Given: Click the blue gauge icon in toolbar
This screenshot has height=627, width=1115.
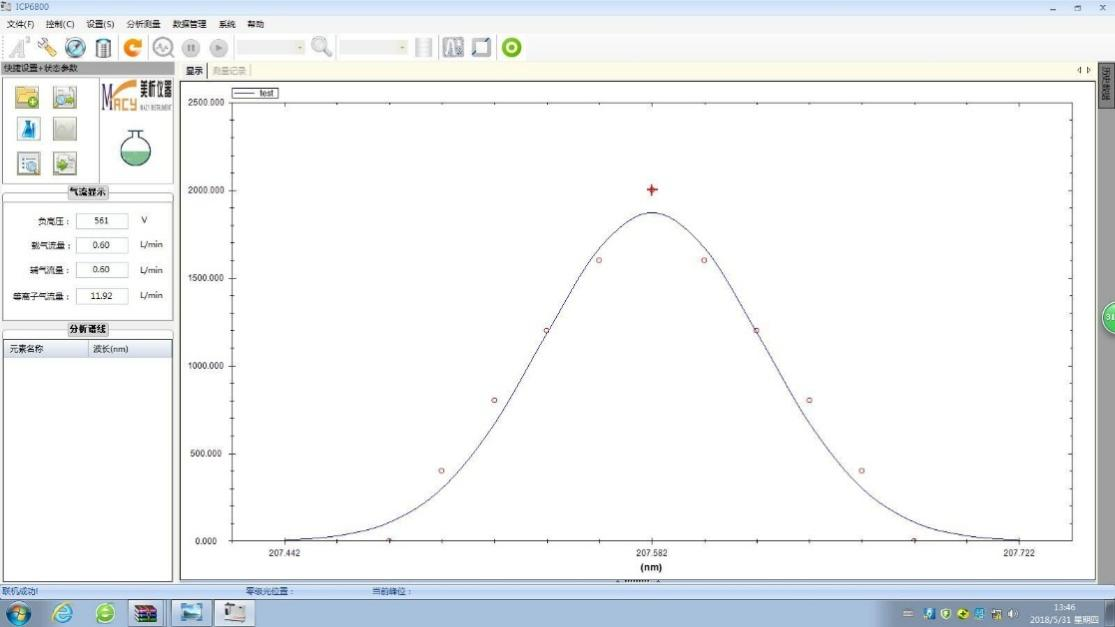Looking at the screenshot, I should pyautogui.click(x=75, y=47).
